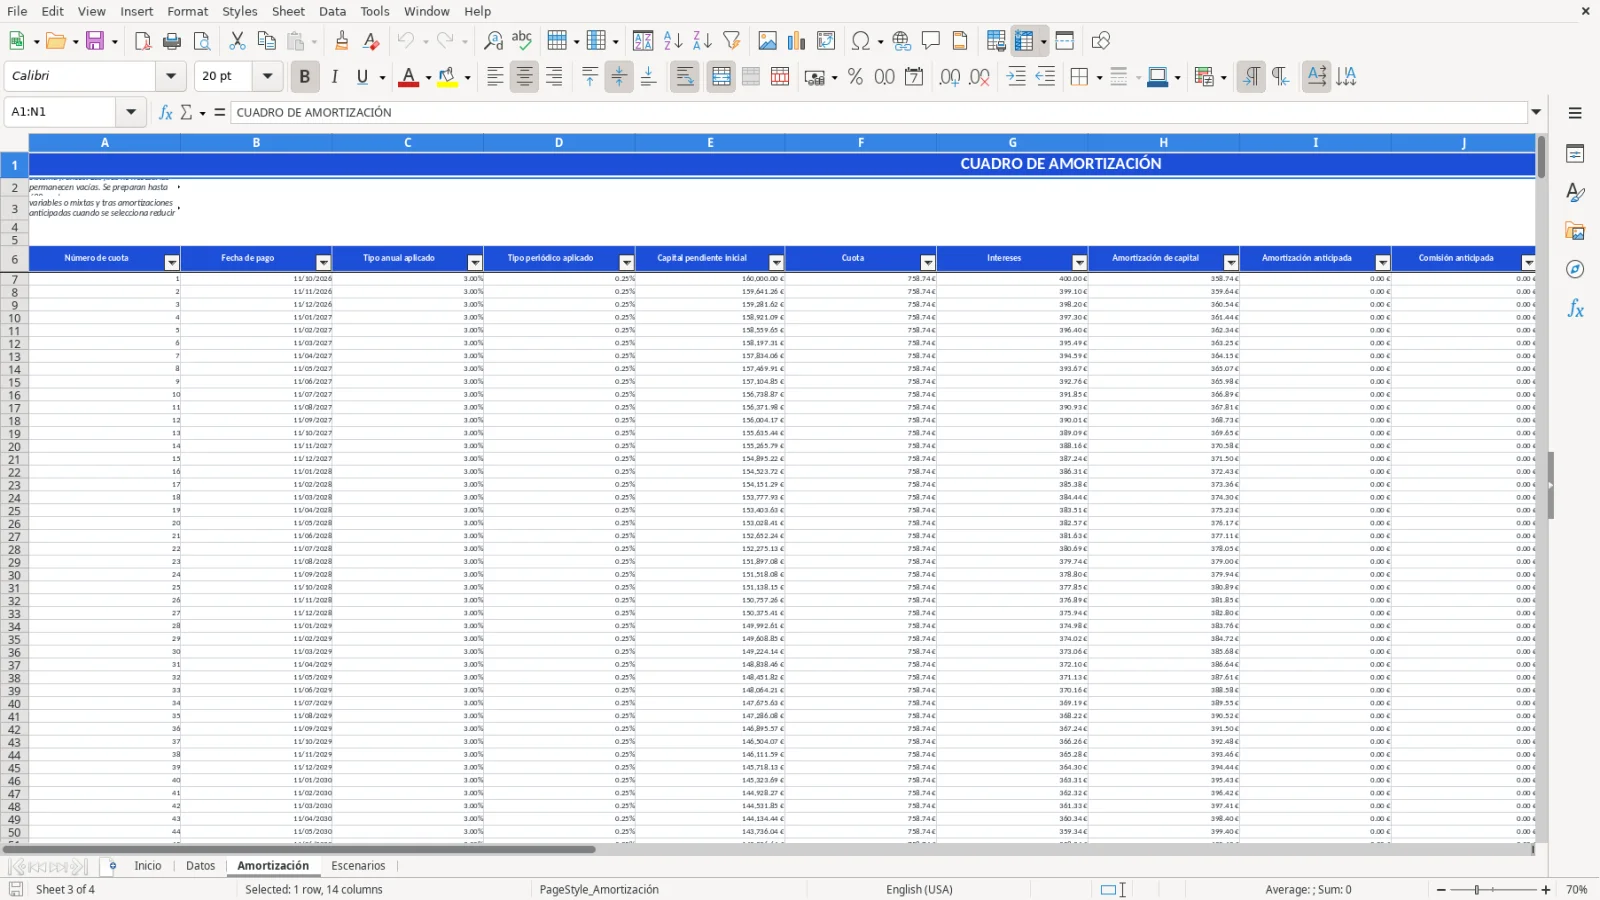The image size is (1600, 900).
Task: Click the Insert Special Character omega icon
Action: [860, 41]
